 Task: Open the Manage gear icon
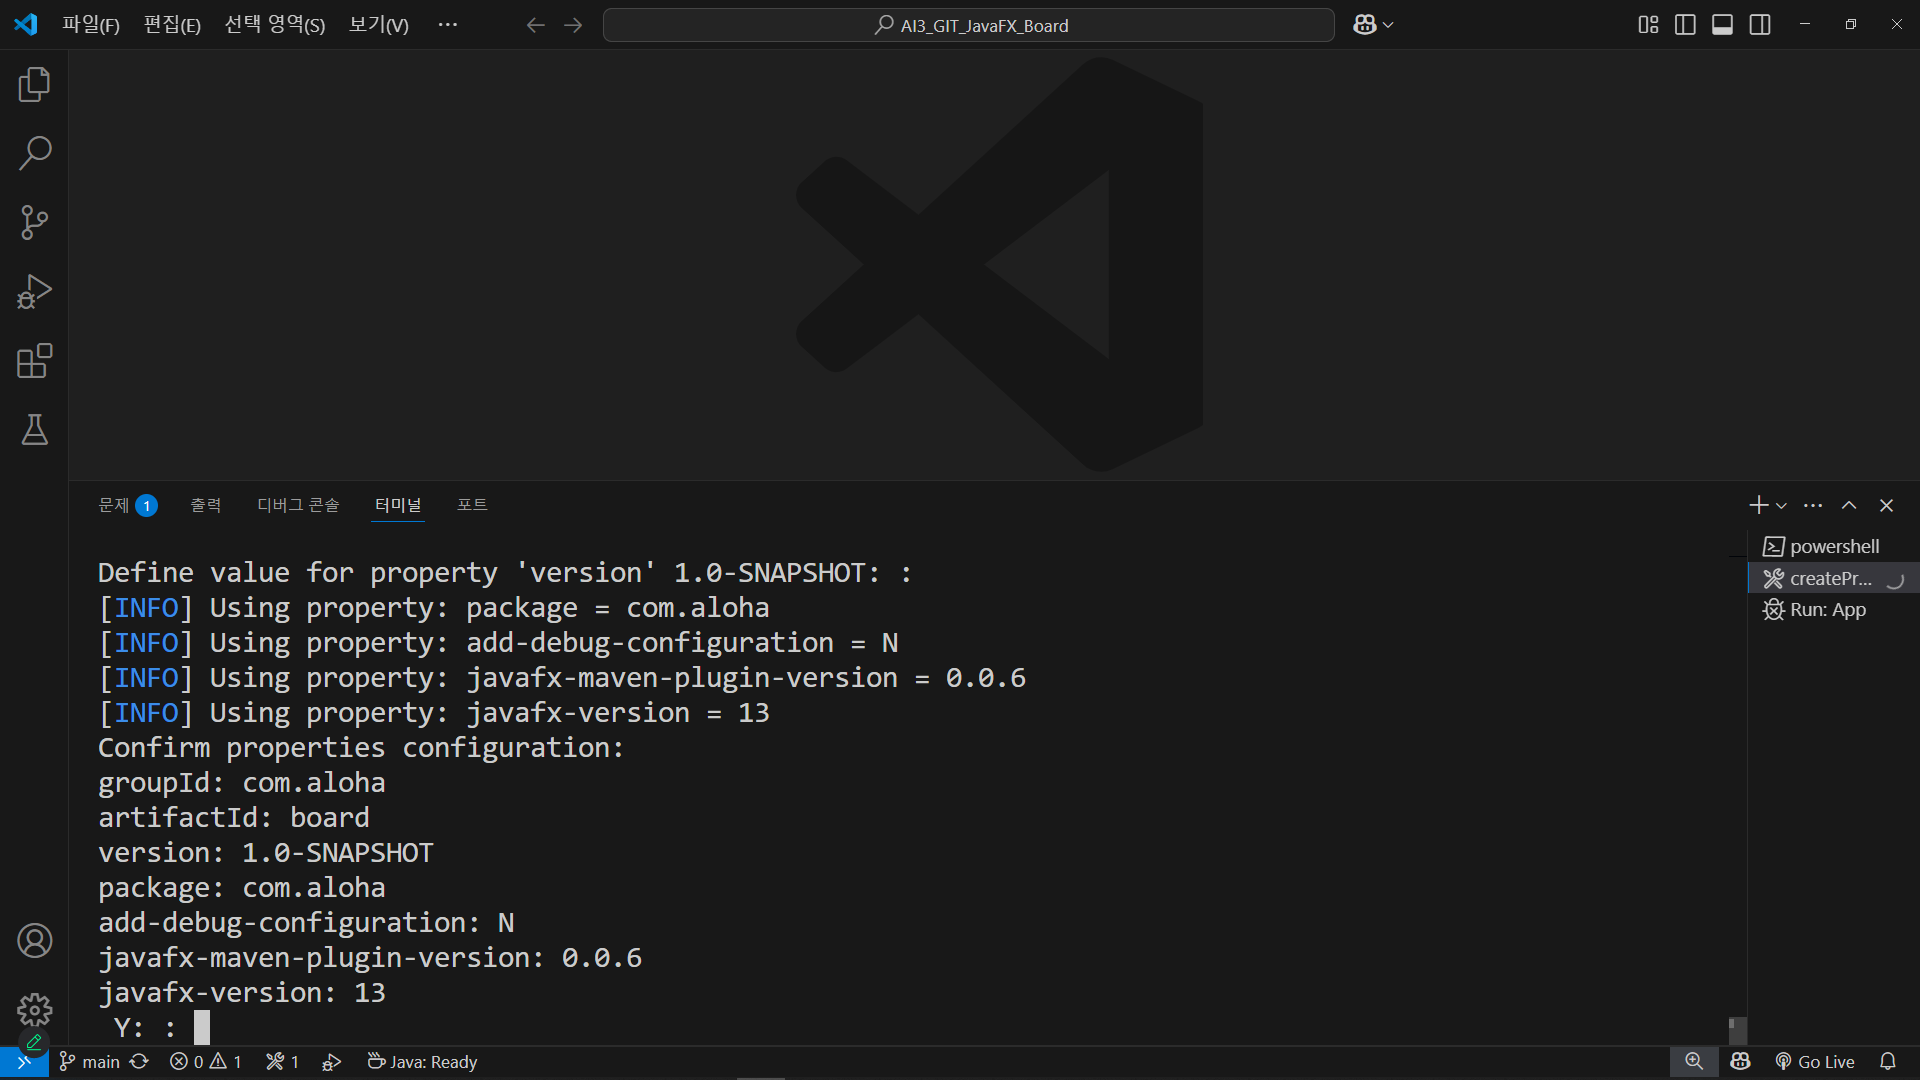34,1010
